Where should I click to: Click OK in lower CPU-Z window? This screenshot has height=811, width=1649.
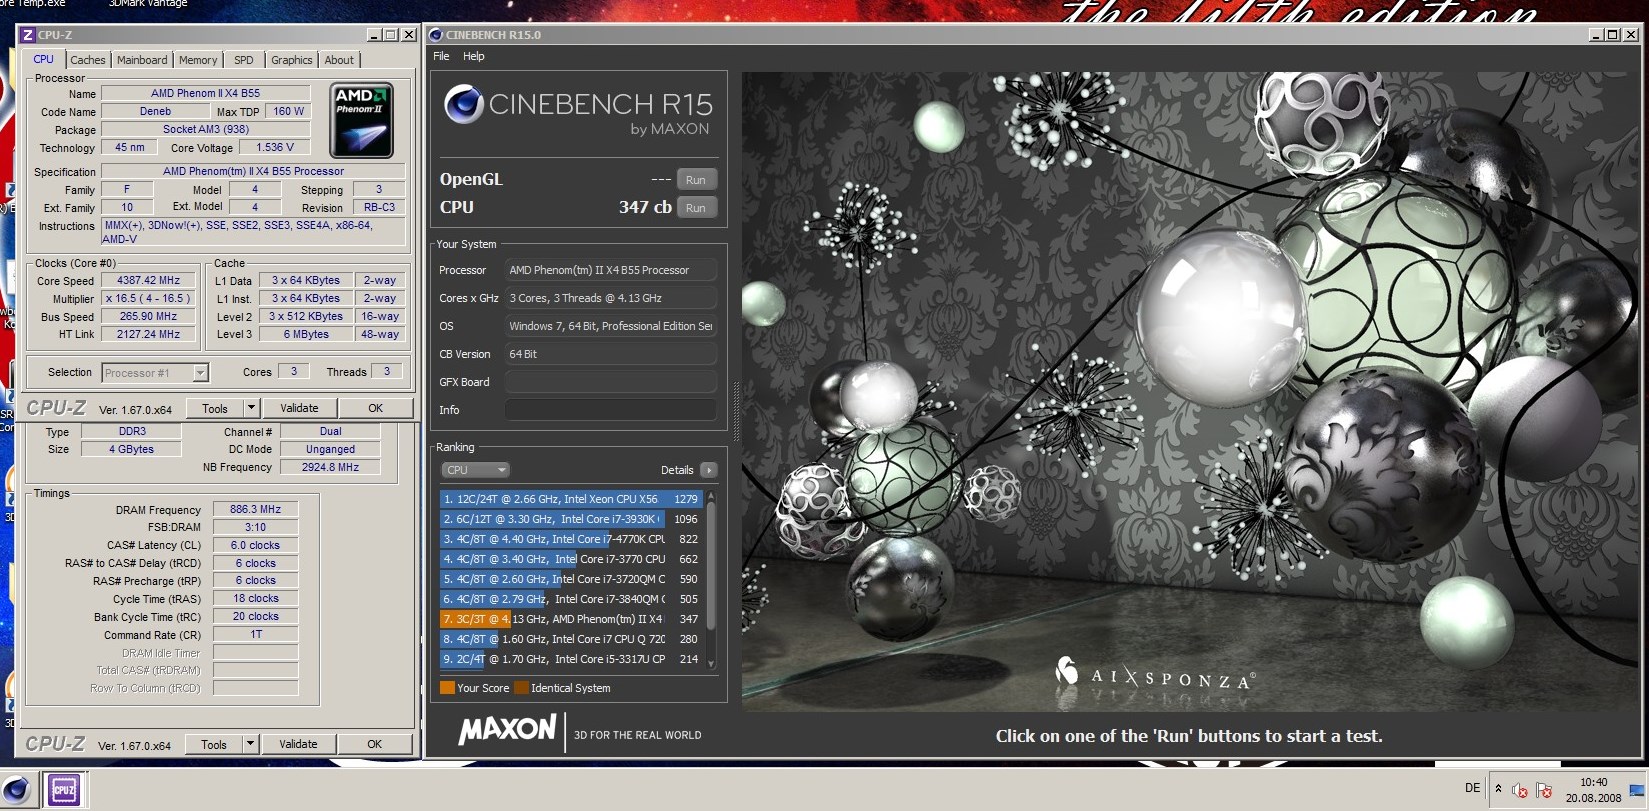[374, 744]
